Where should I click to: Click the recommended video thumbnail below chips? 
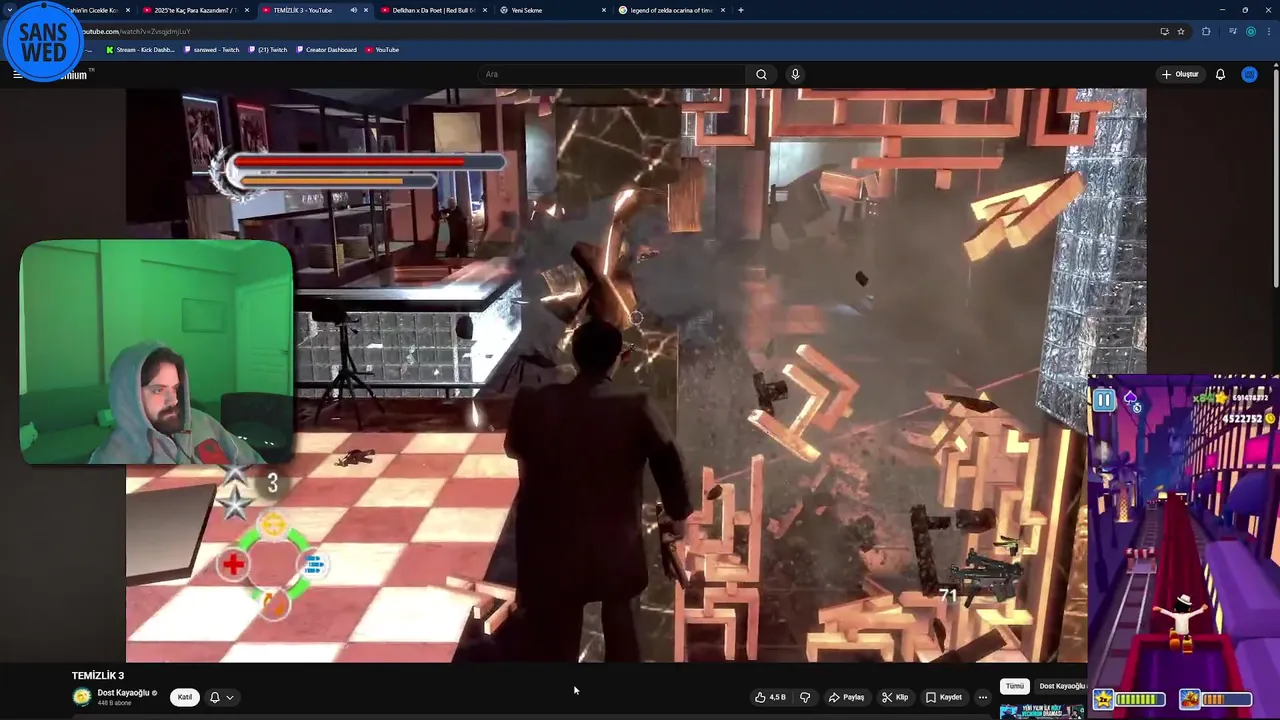pyautogui.click(x=1041, y=711)
